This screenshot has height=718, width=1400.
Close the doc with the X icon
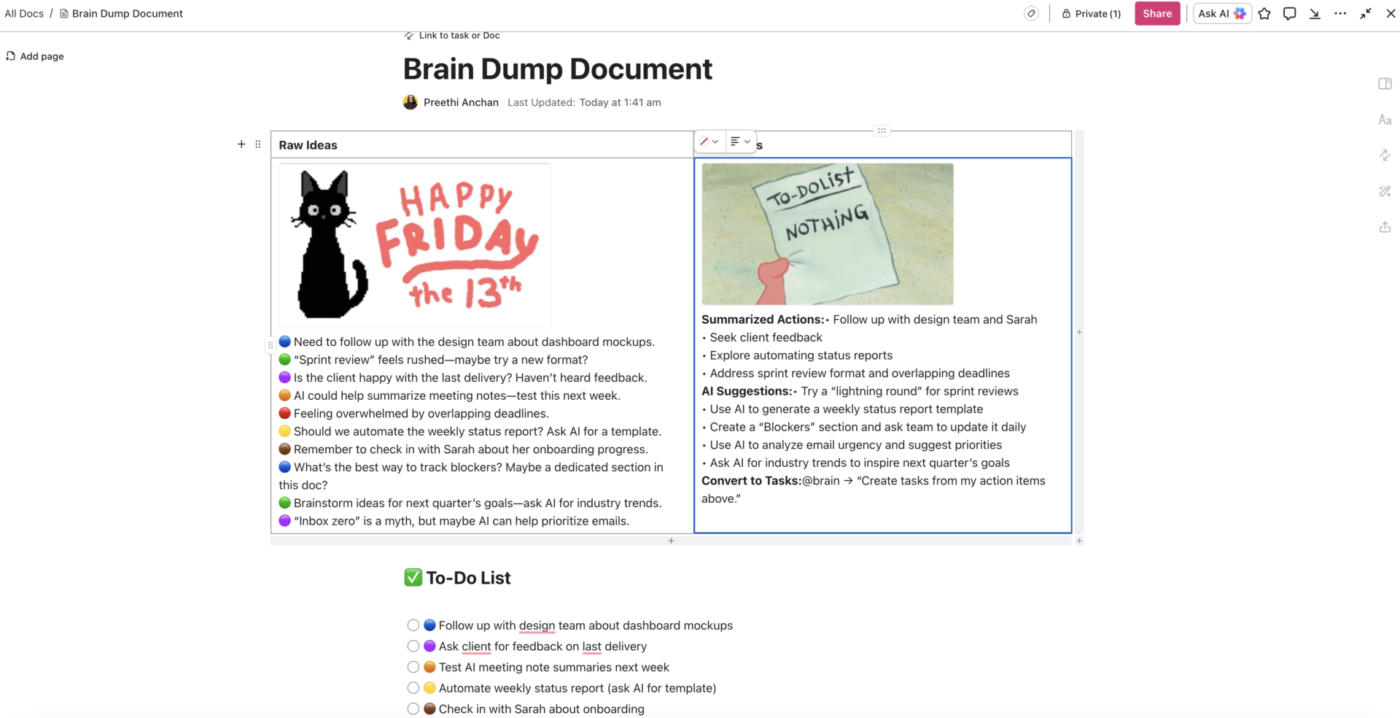[x=1391, y=14]
